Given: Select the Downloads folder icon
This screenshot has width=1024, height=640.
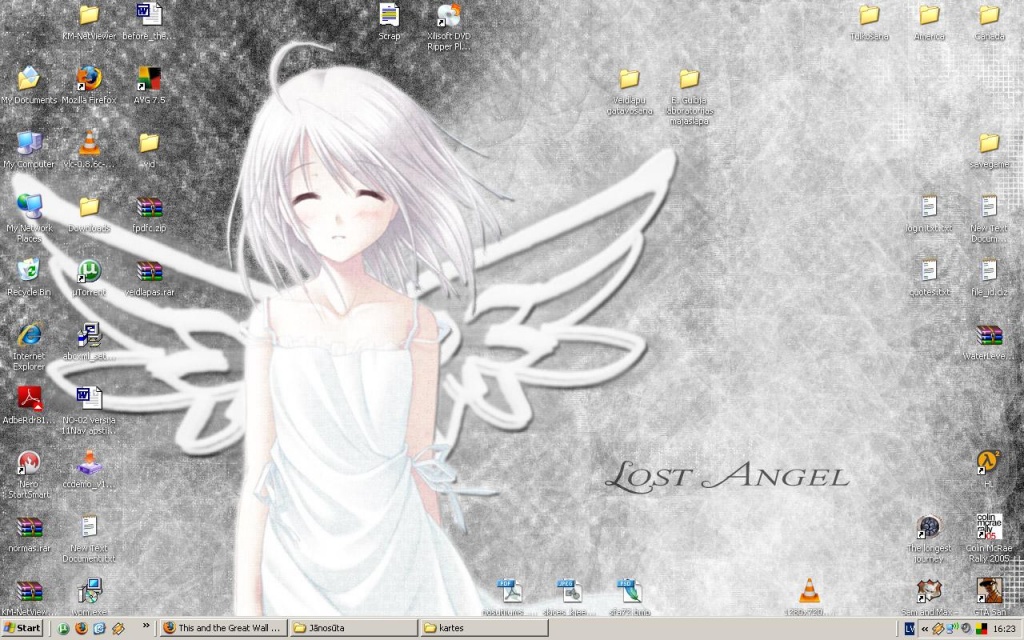Looking at the screenshot, I should [x=89, y=213].
